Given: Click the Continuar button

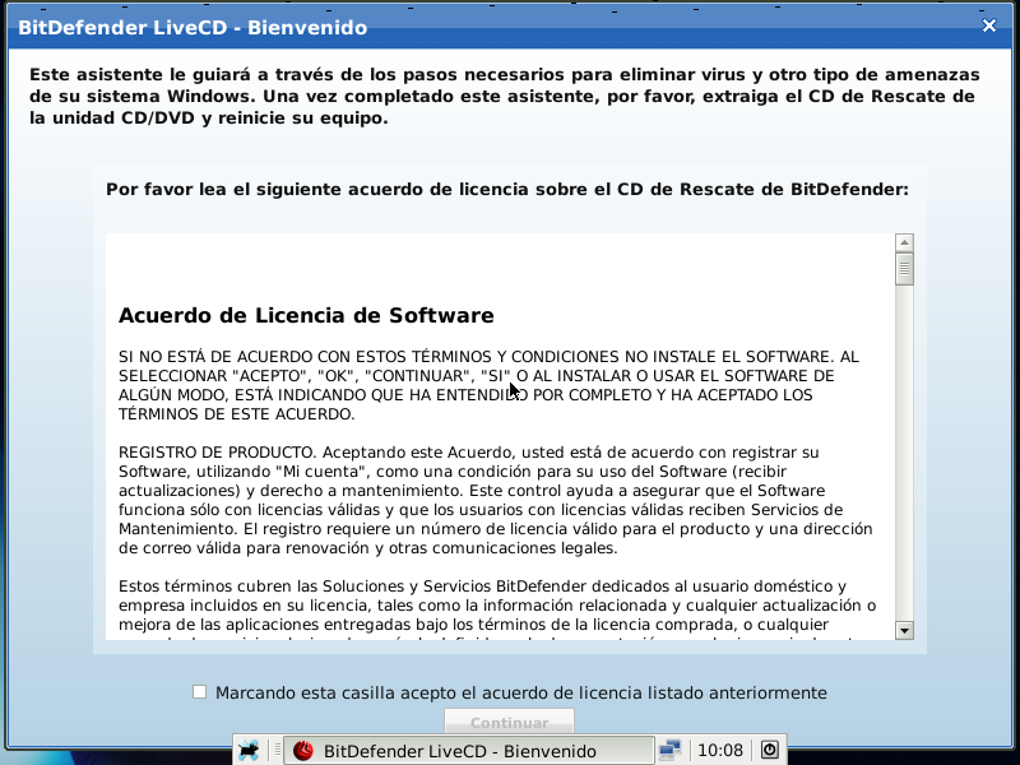Looking at the screenshot, I should coord(509,722).
